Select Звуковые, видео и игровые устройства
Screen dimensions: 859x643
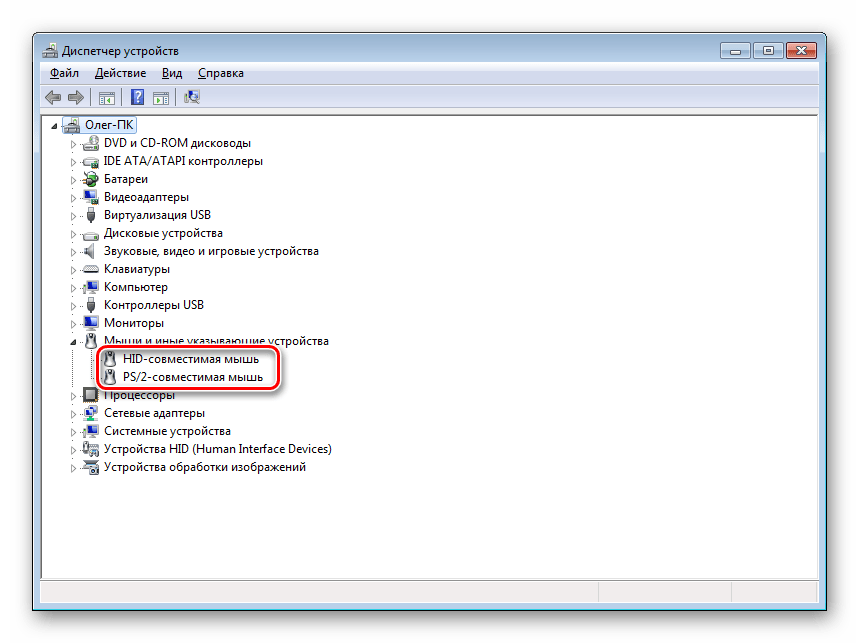tap(211, 251)
